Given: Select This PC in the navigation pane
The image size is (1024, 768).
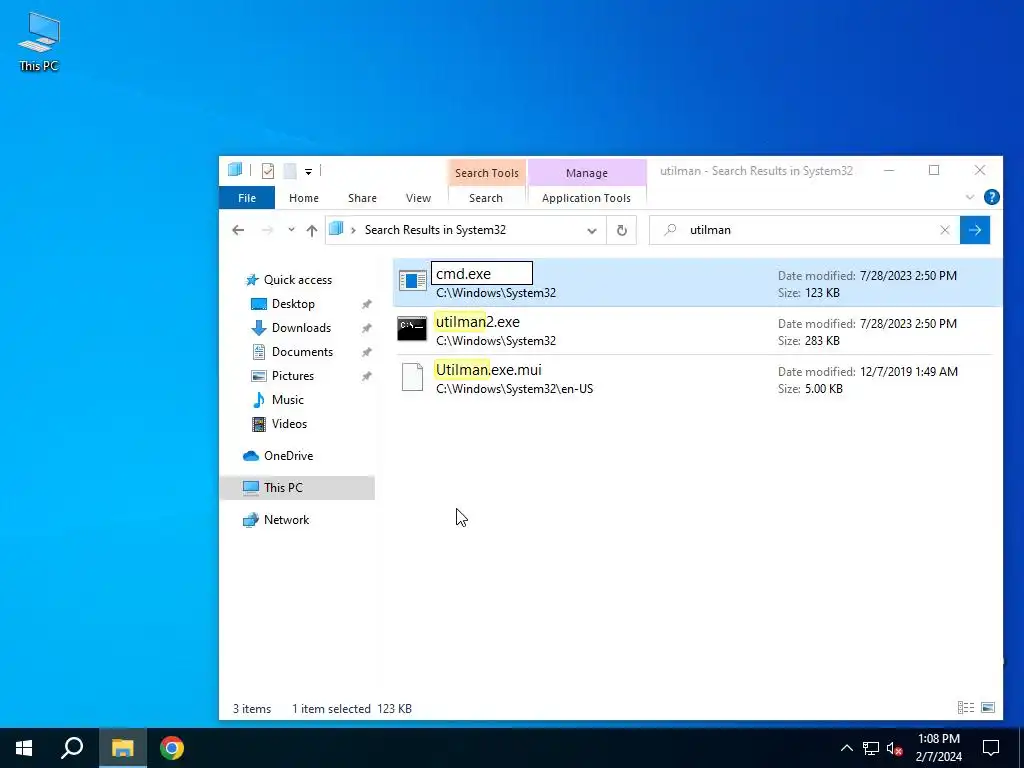Looking at the screenshot, I should pos(297,488).
